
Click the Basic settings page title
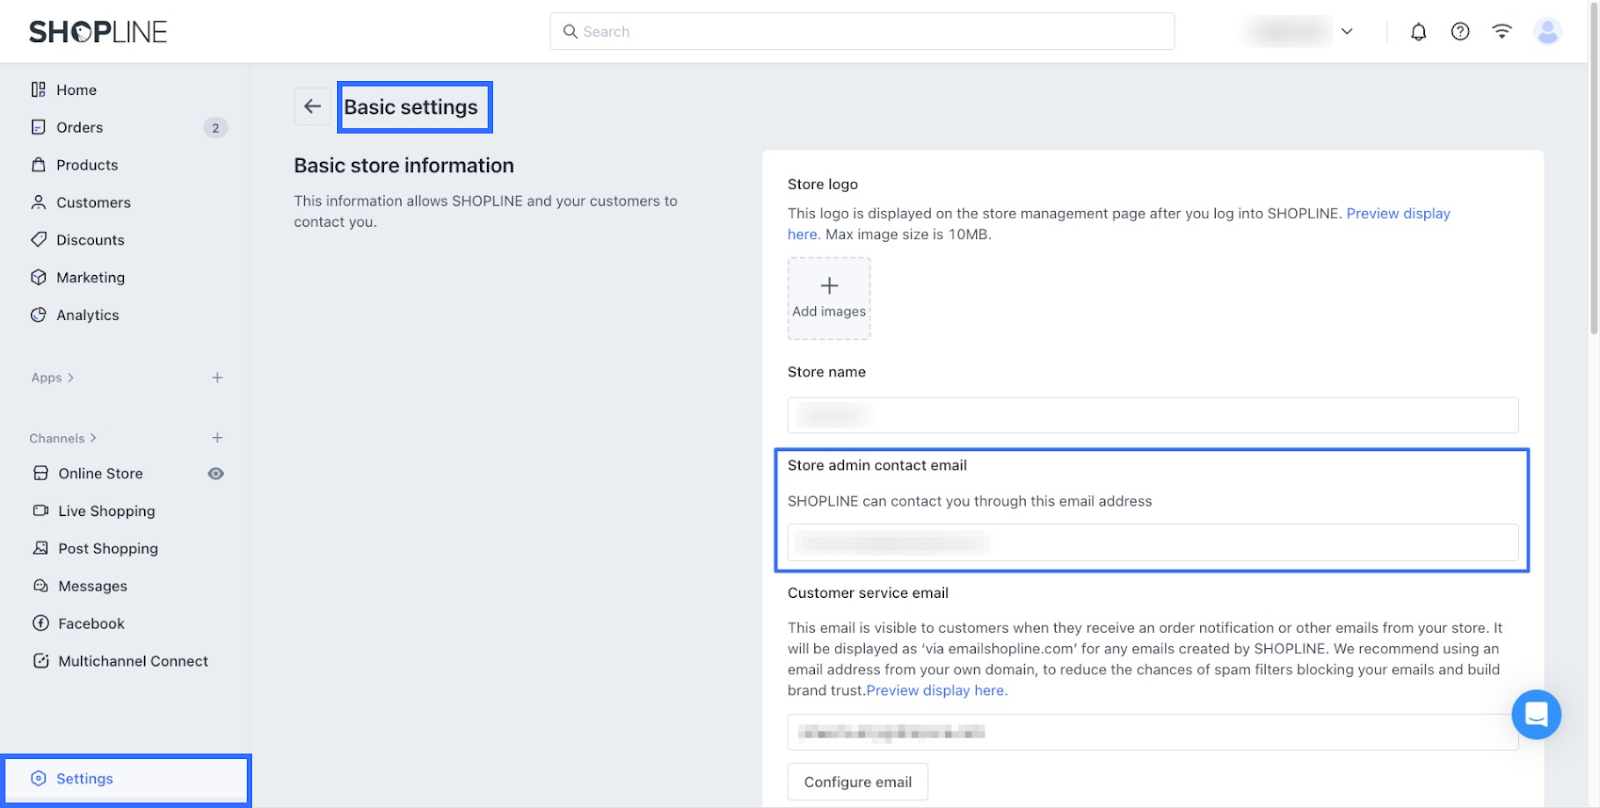pyautogui.click(x=411, y=107)
